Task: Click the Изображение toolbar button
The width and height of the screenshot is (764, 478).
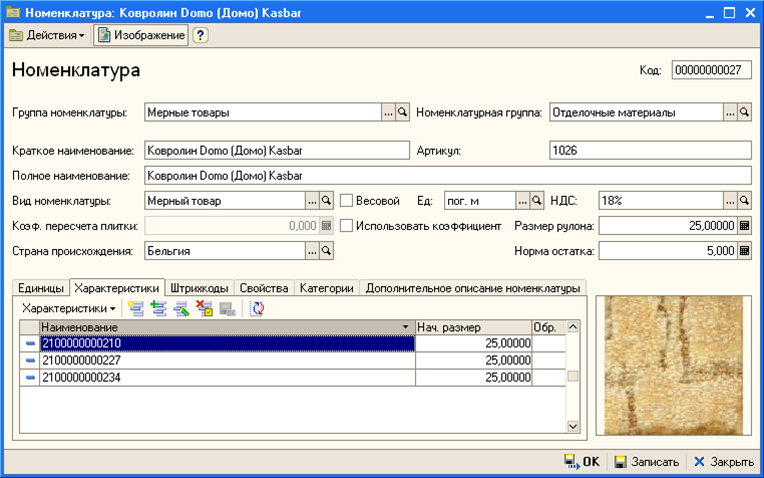Action: [141, 36]
